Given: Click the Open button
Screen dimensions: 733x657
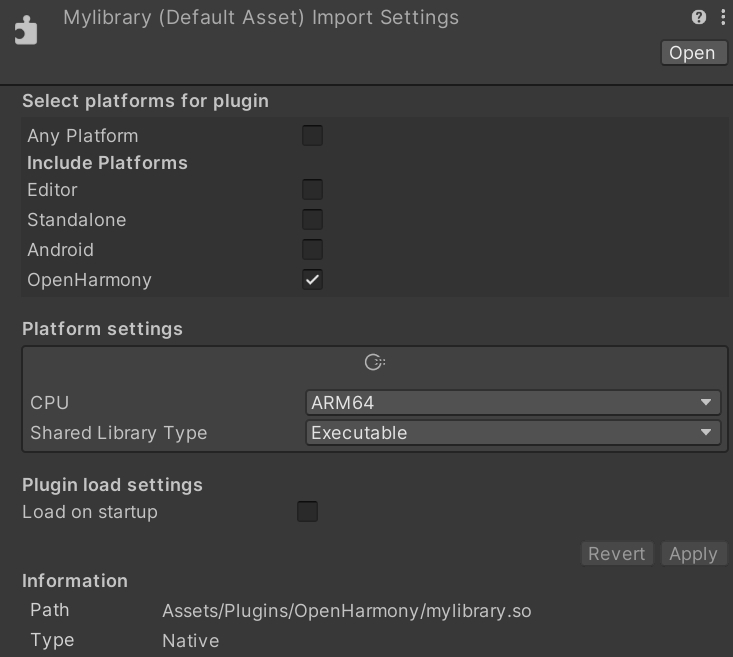Looking at the screenshot, I should pyautogui.click(x=692, y=53).
